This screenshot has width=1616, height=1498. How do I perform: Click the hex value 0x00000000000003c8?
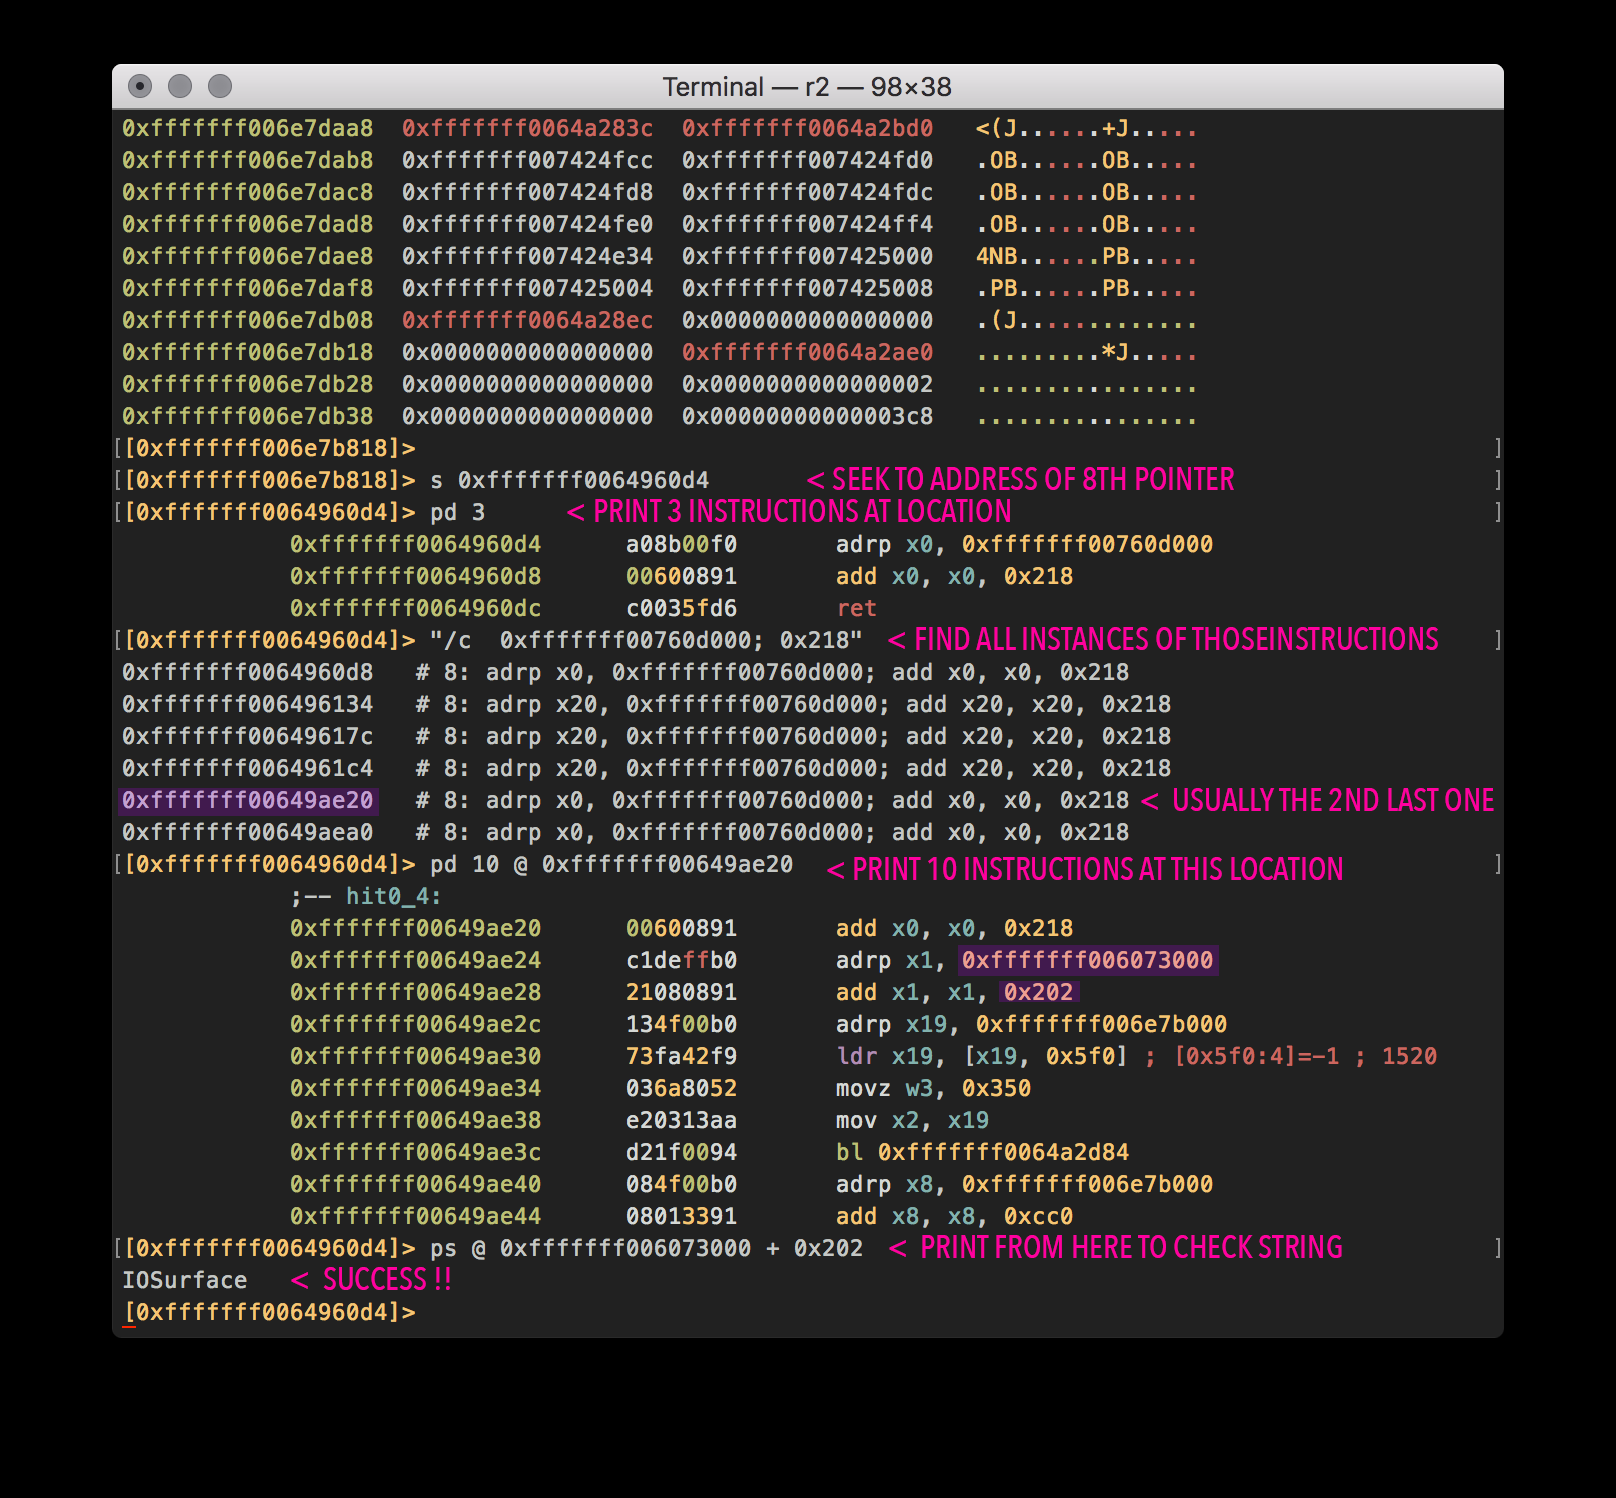pos(807,417)
